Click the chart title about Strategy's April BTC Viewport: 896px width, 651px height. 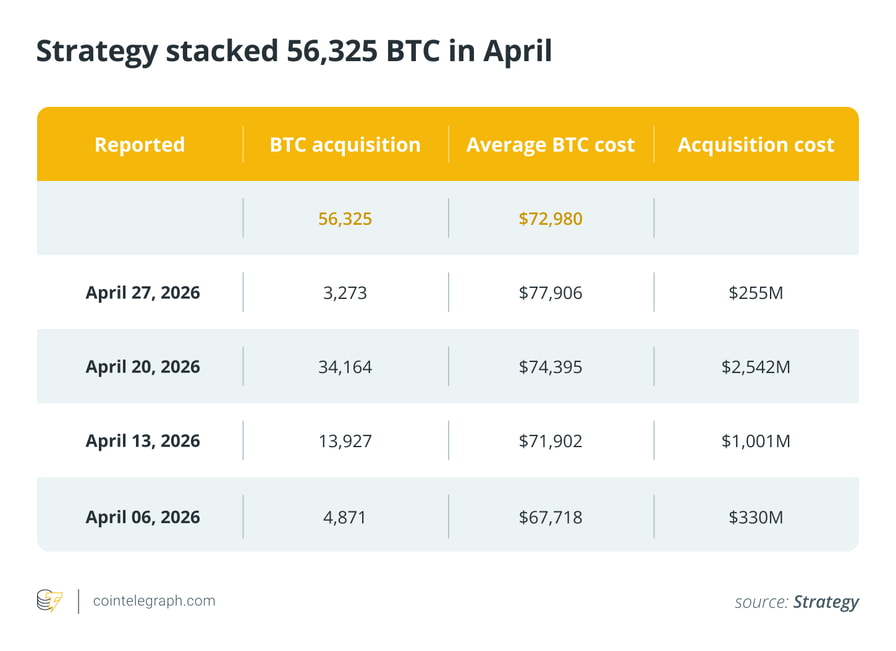pos(294,52)
